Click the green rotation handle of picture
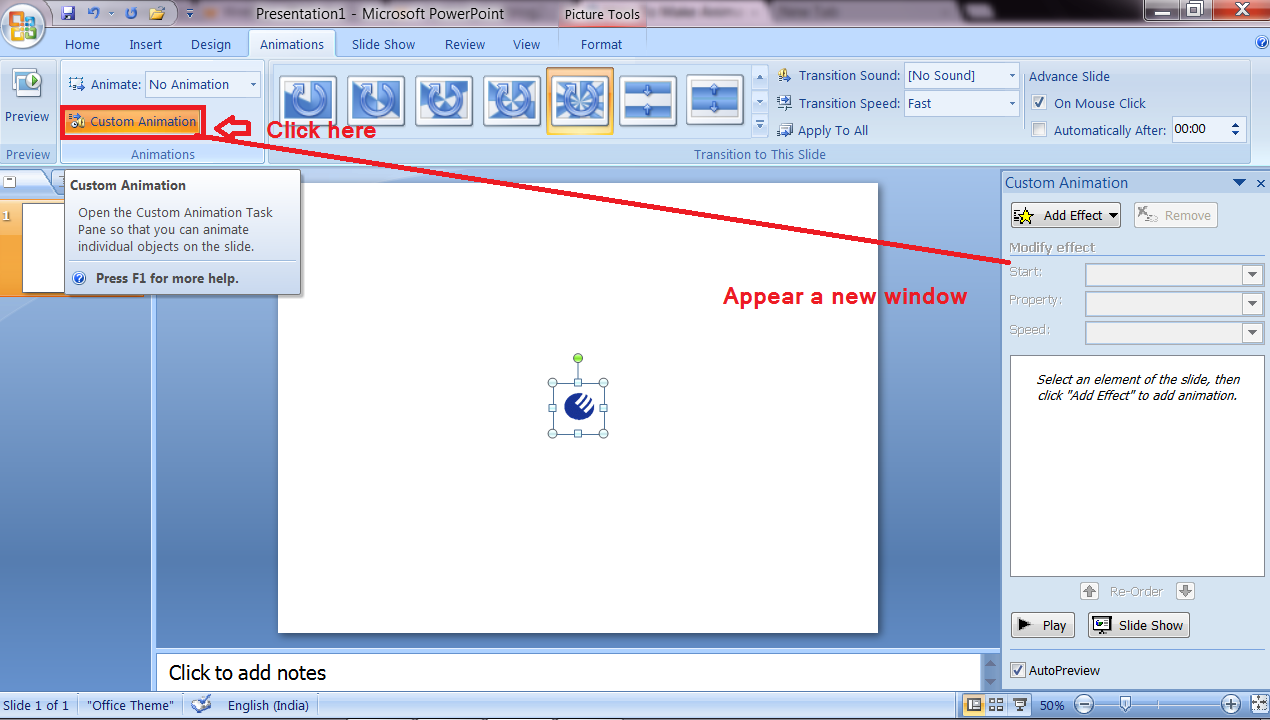The image size is (1270, 720). coord(578,358)
